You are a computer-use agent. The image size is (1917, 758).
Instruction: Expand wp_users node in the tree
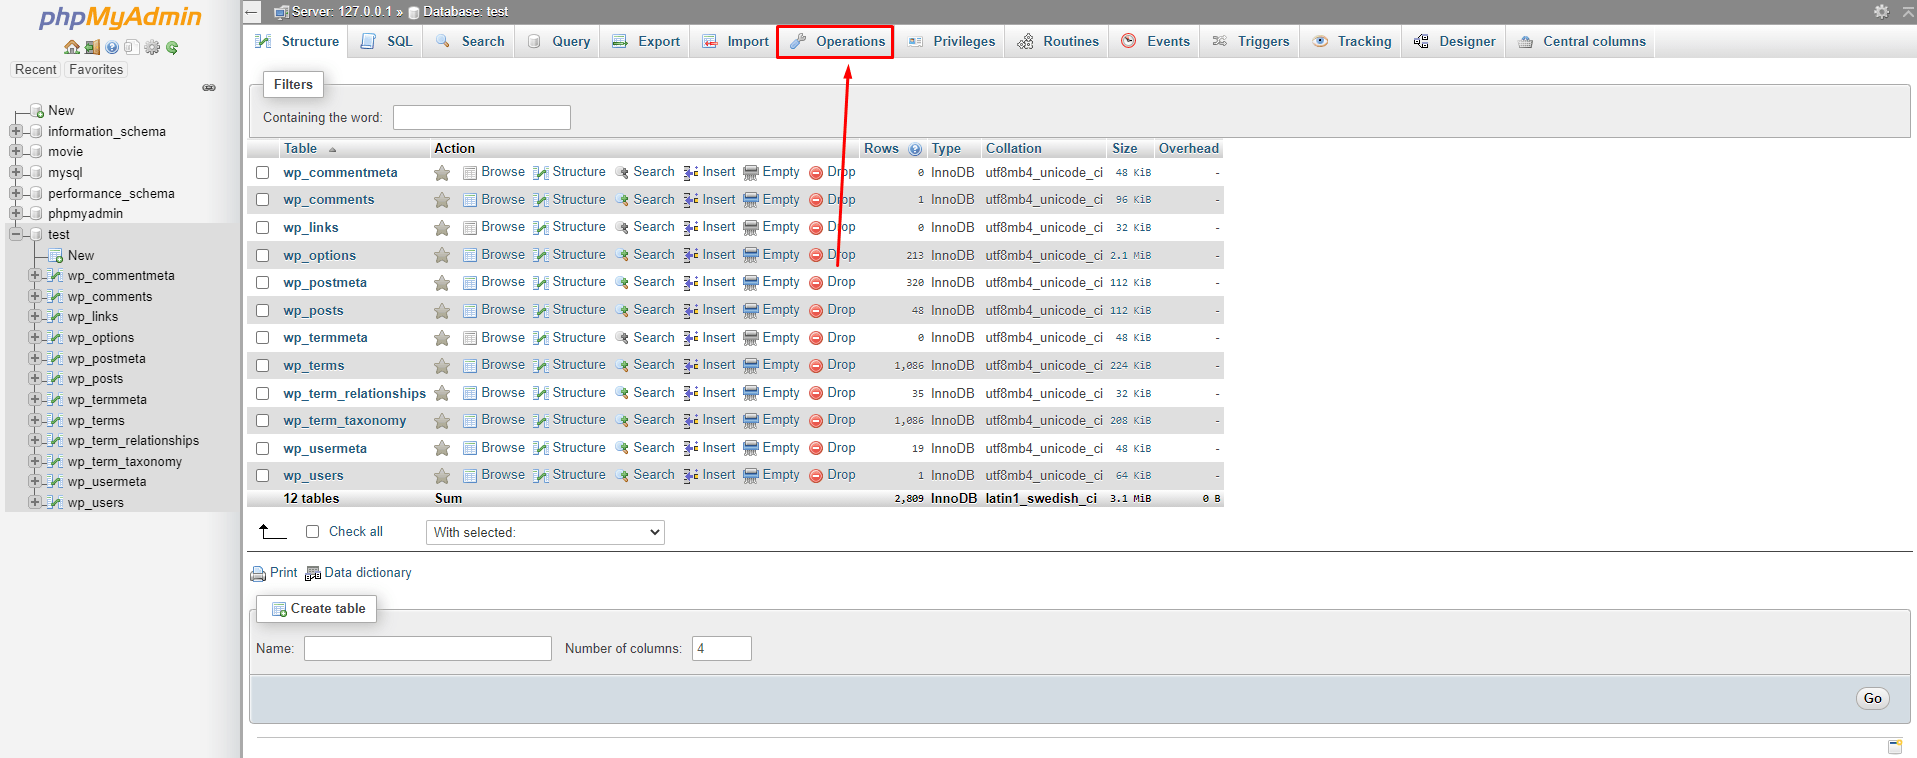pos(35,503)
